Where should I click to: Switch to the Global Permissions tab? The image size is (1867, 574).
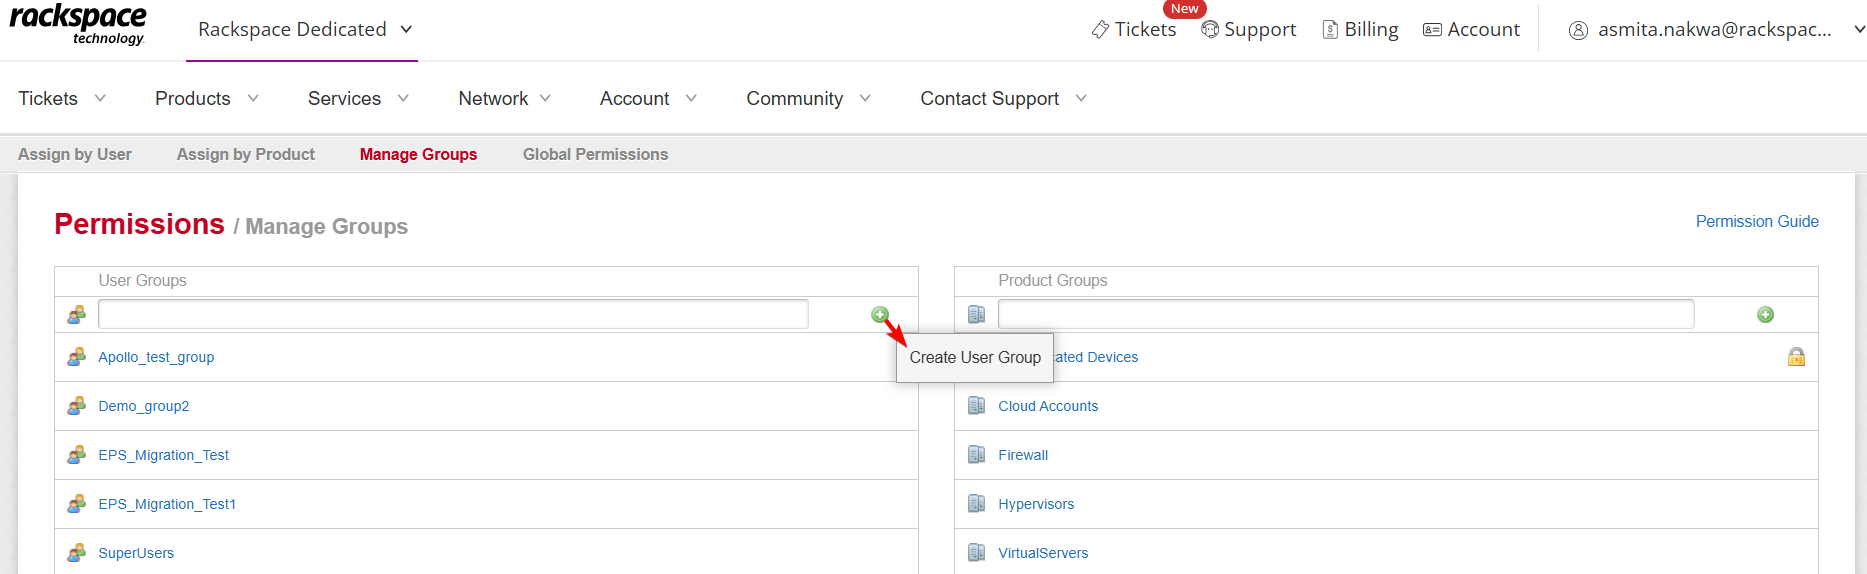click(595, 154)
